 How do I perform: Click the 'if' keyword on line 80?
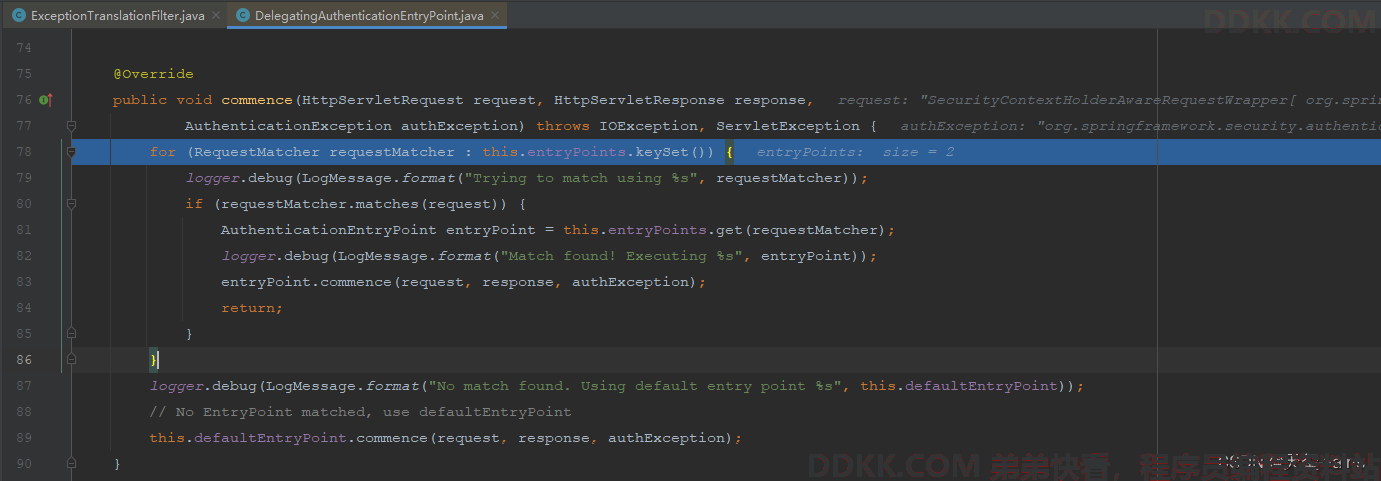point(194,204)
